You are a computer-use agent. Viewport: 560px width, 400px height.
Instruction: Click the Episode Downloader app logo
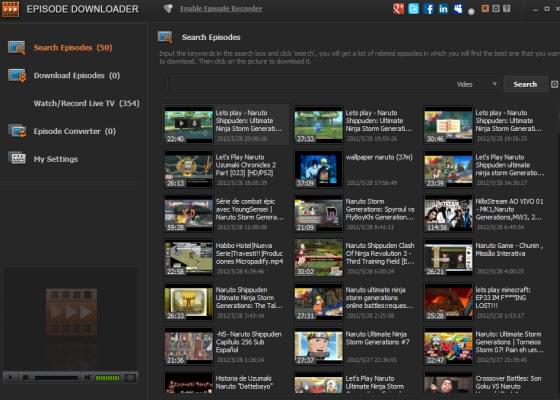[10, 9]
